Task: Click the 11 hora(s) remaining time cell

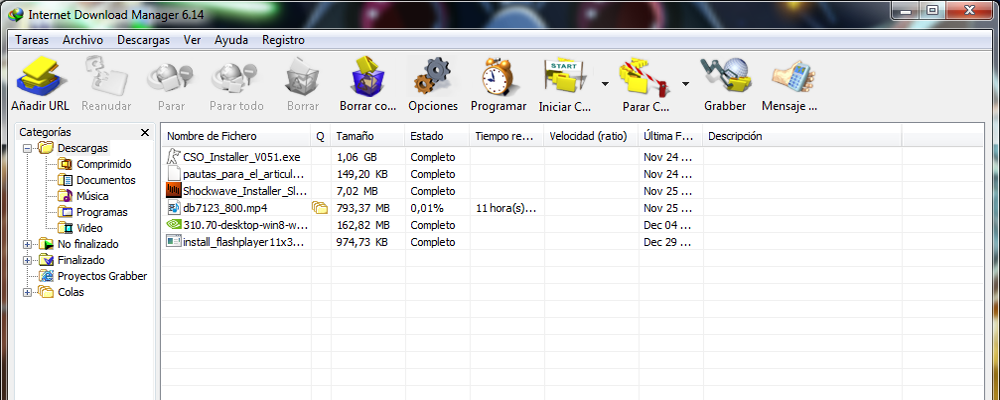Action: 506,208
